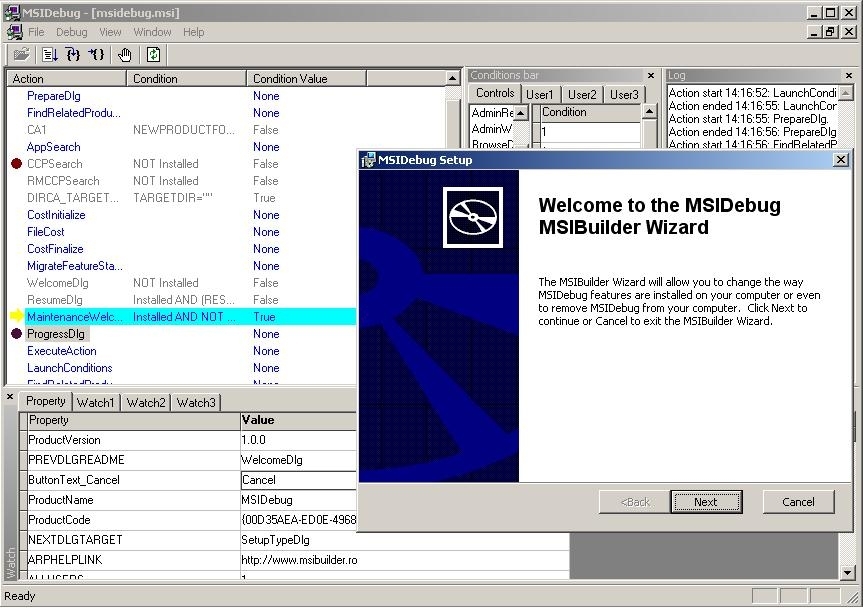Viewport: 863px width, 608px height.
Task: Switch to the User3 tab
Action: pos(624,95)
